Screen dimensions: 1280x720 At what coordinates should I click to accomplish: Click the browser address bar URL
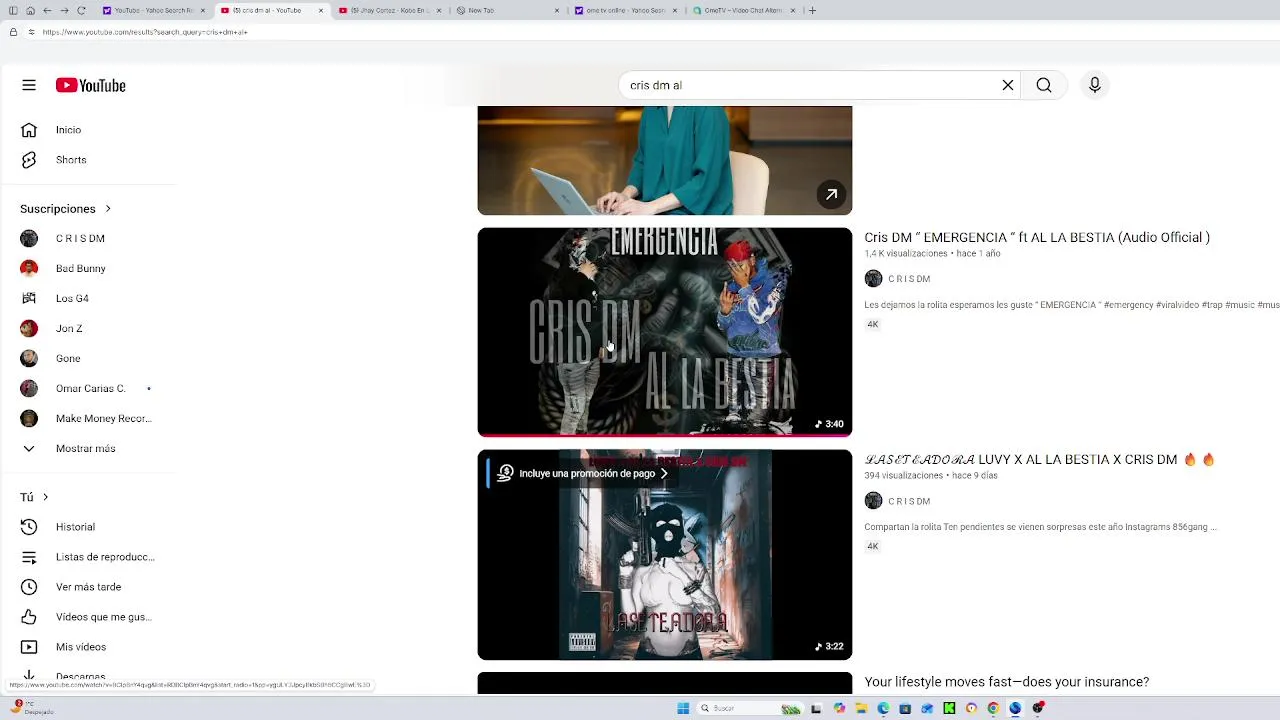(x=145, y=32)
